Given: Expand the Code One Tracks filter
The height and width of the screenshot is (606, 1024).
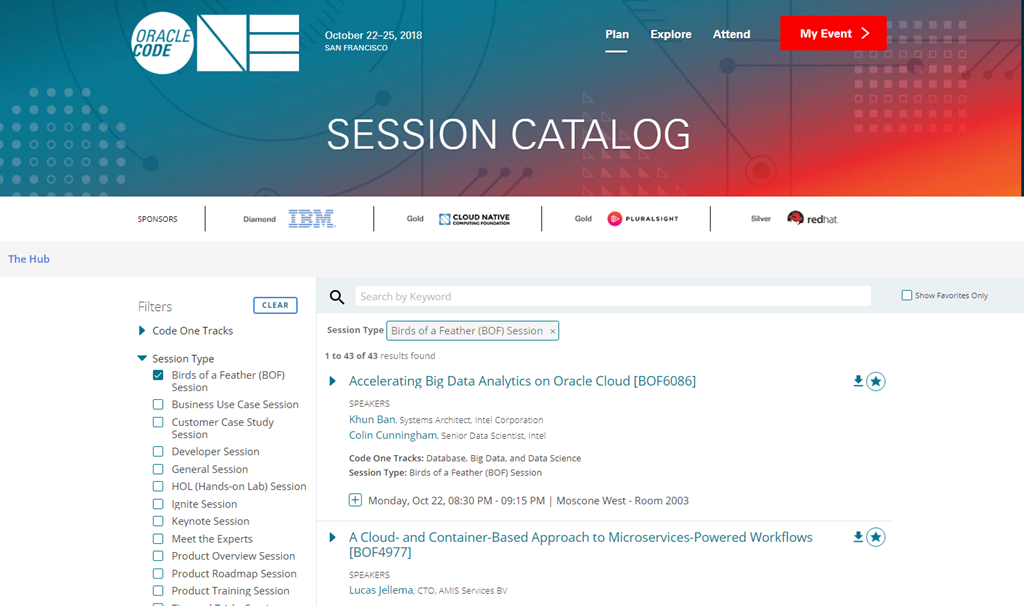Looking at the screenshot, I should (142, 331).
